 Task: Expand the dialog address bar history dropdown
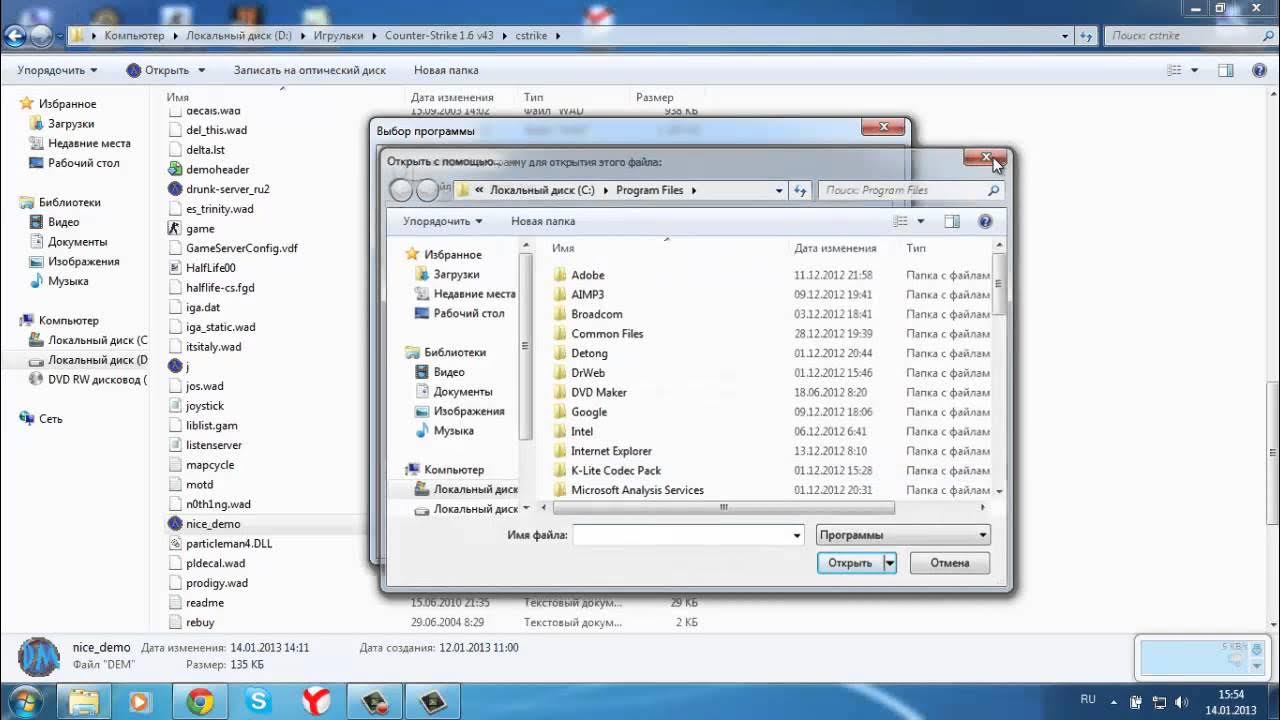(779, 190)
